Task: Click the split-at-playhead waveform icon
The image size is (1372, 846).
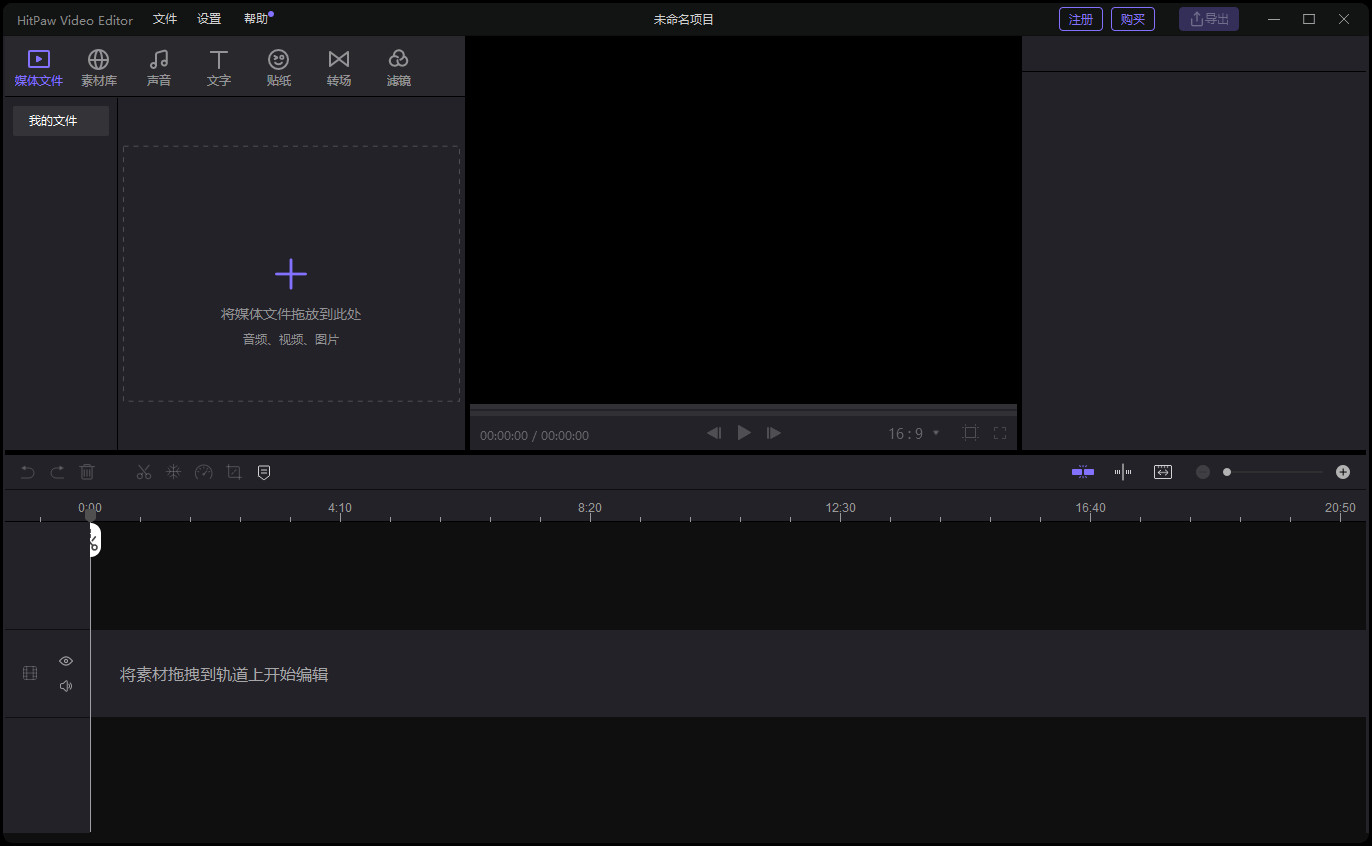Action: click(1123, 472)
